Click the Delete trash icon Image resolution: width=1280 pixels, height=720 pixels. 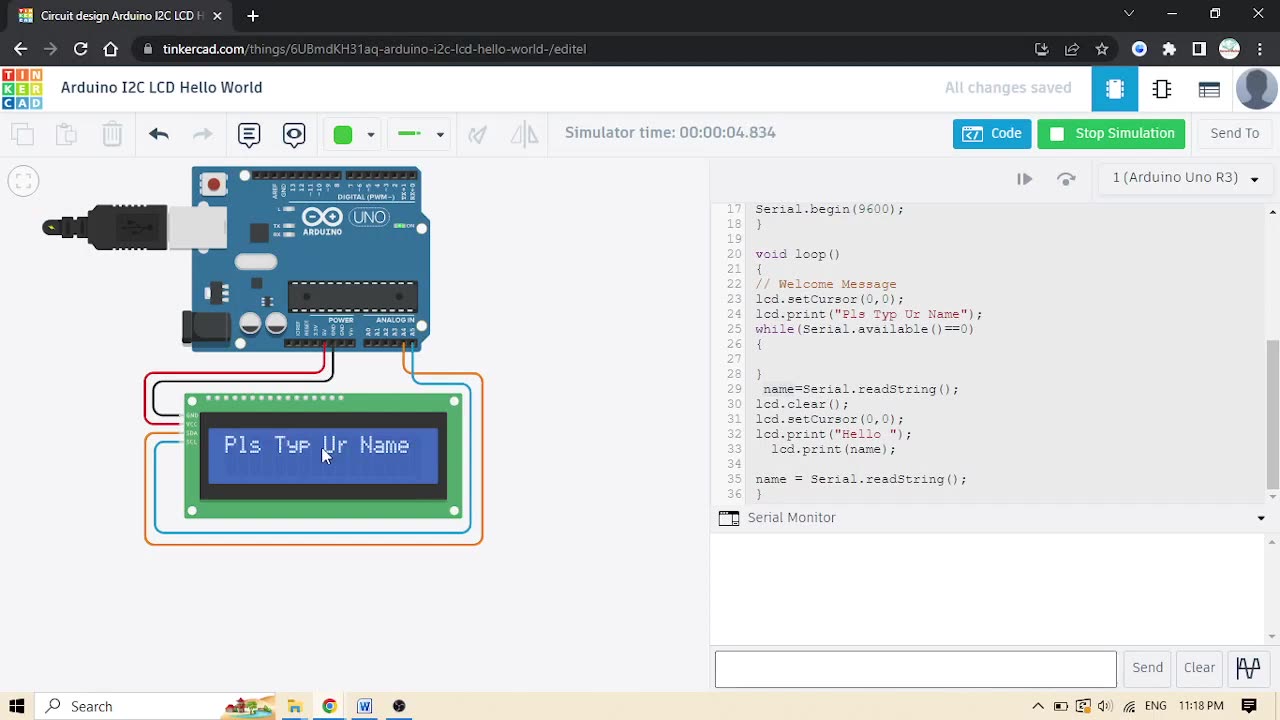click(x=112, y=134)
